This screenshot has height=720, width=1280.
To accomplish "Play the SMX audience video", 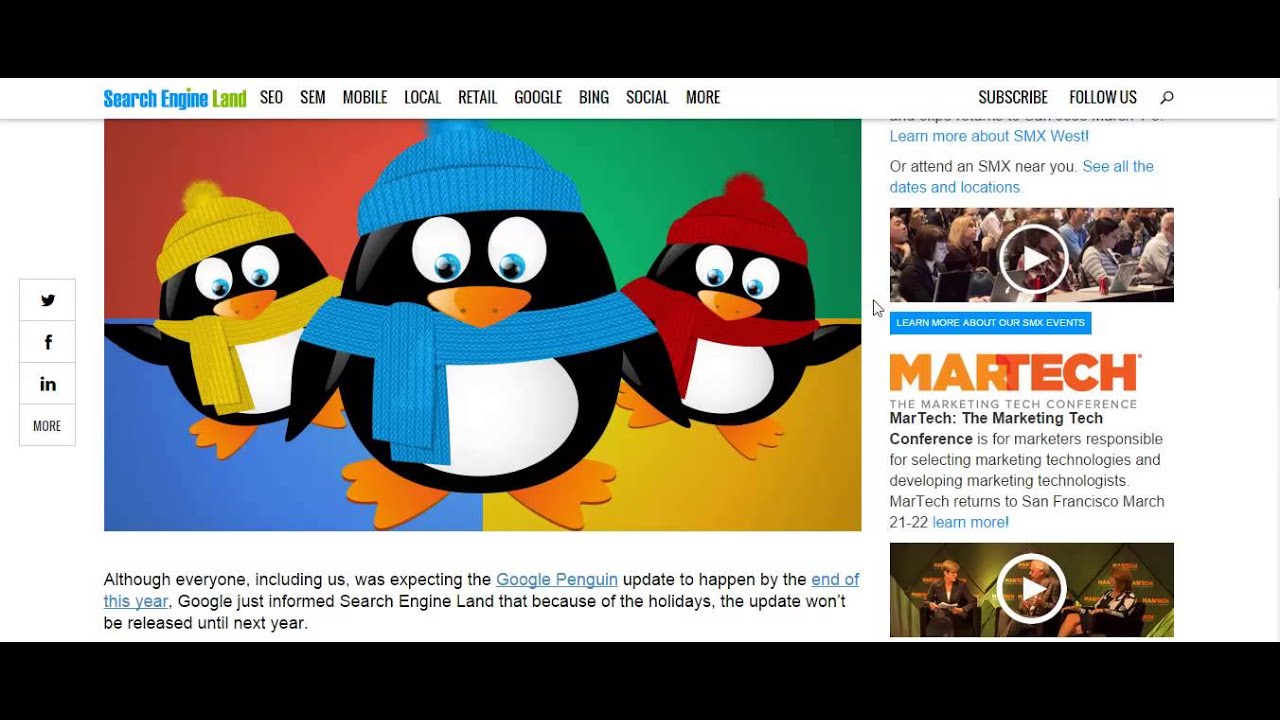I will [1032, 256].
